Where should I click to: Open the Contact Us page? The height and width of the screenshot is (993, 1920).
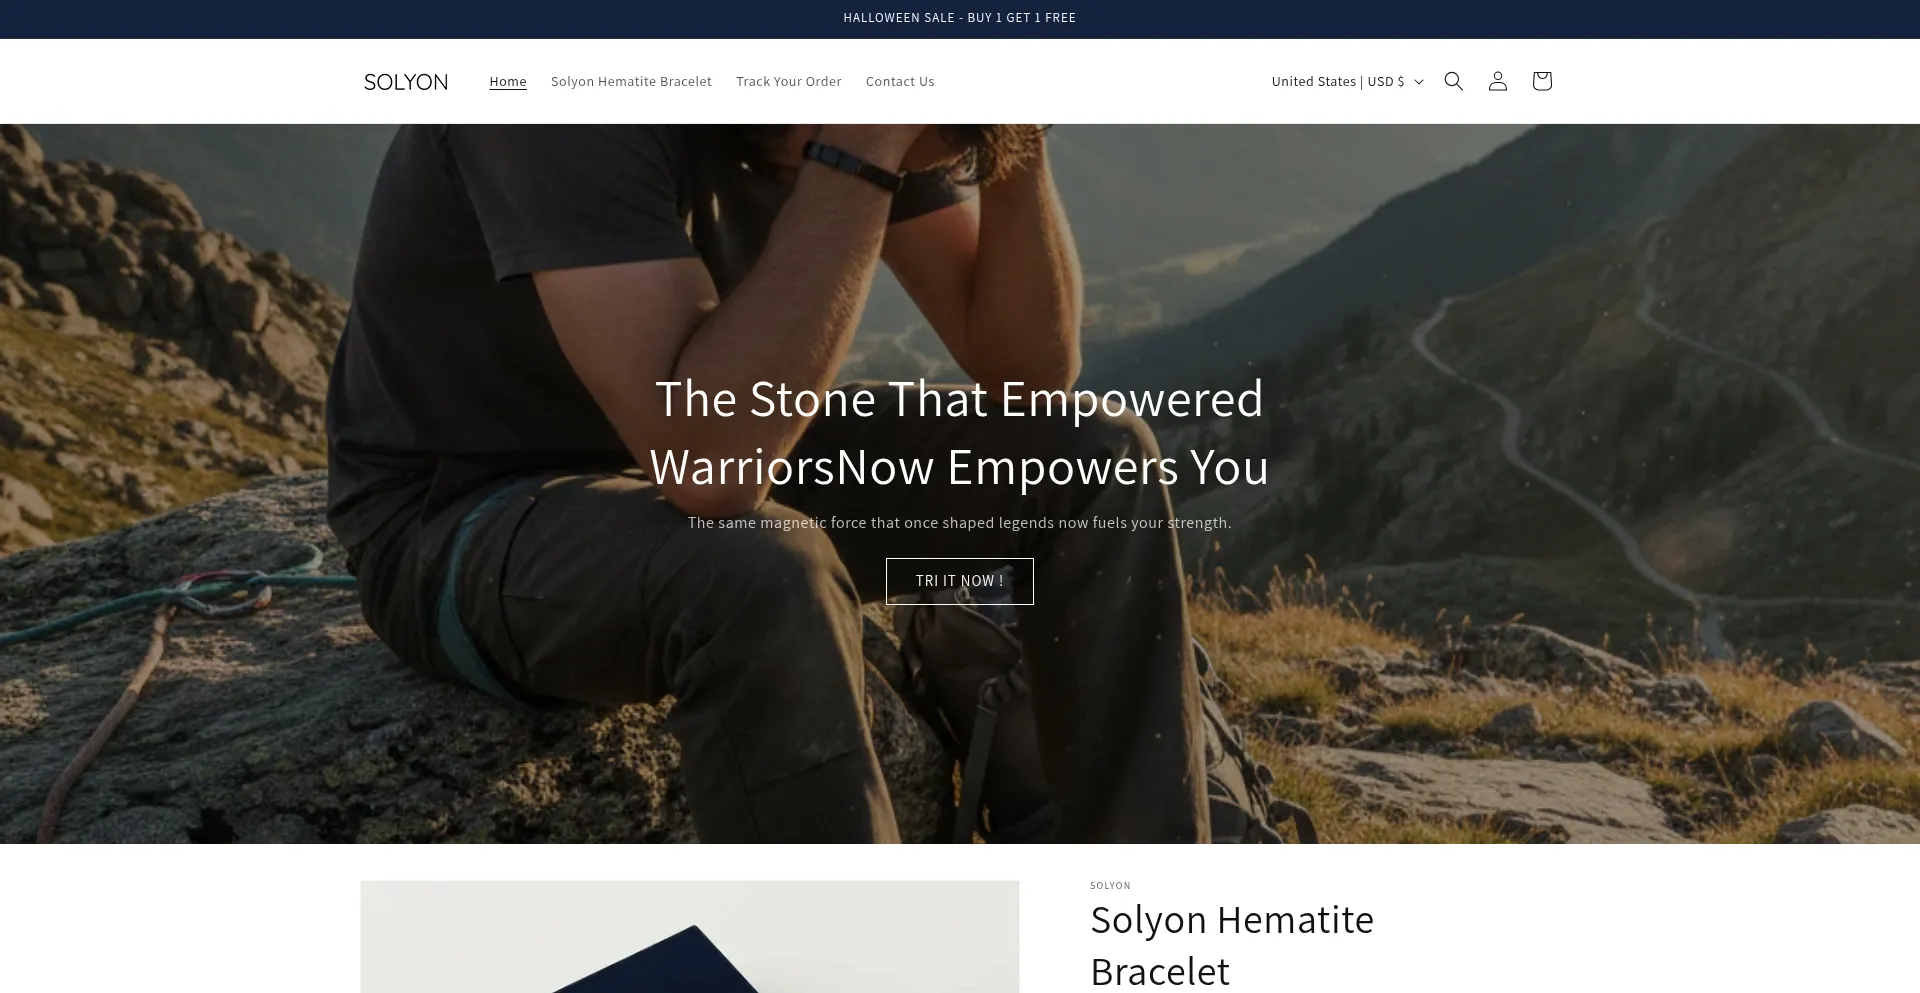[x=900, y=81]
